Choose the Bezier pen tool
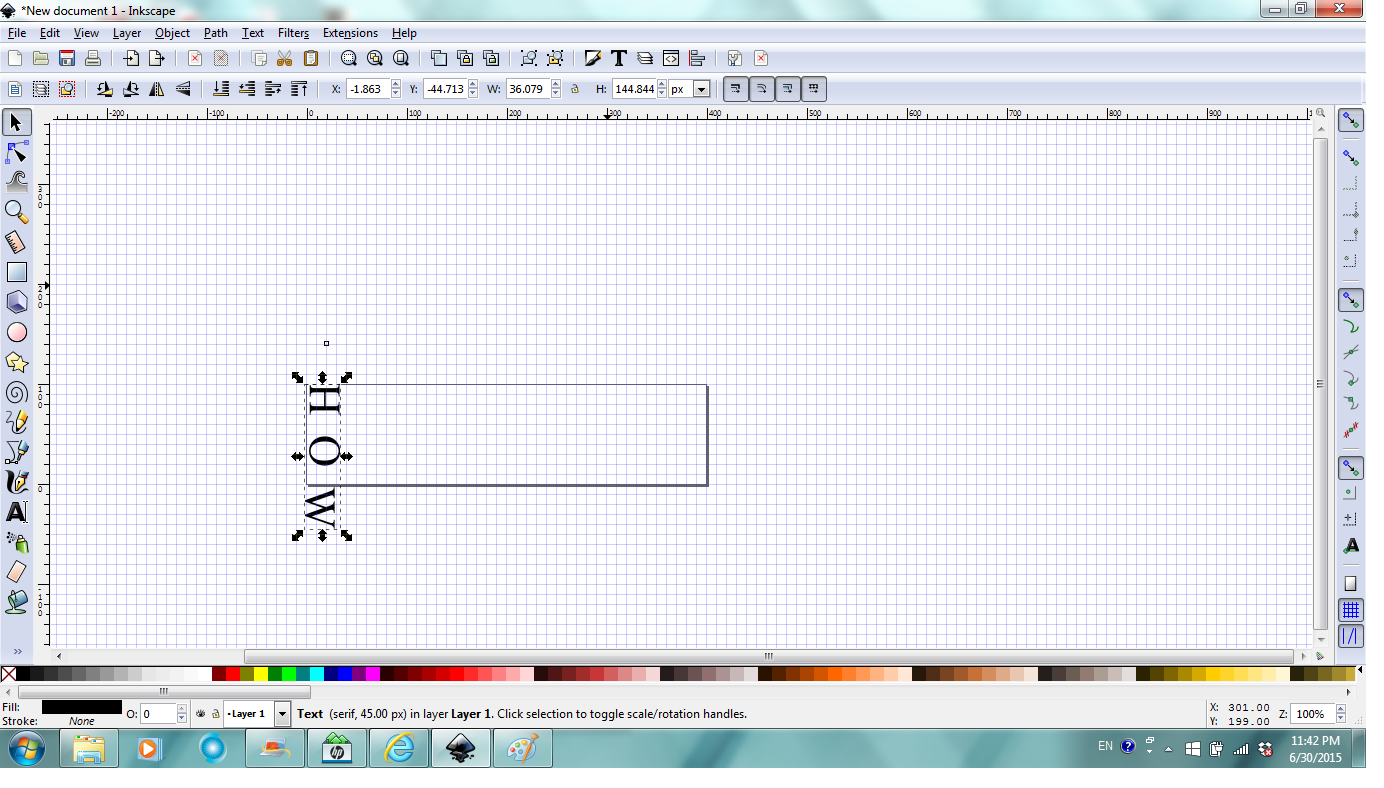 tap(17, 452)
